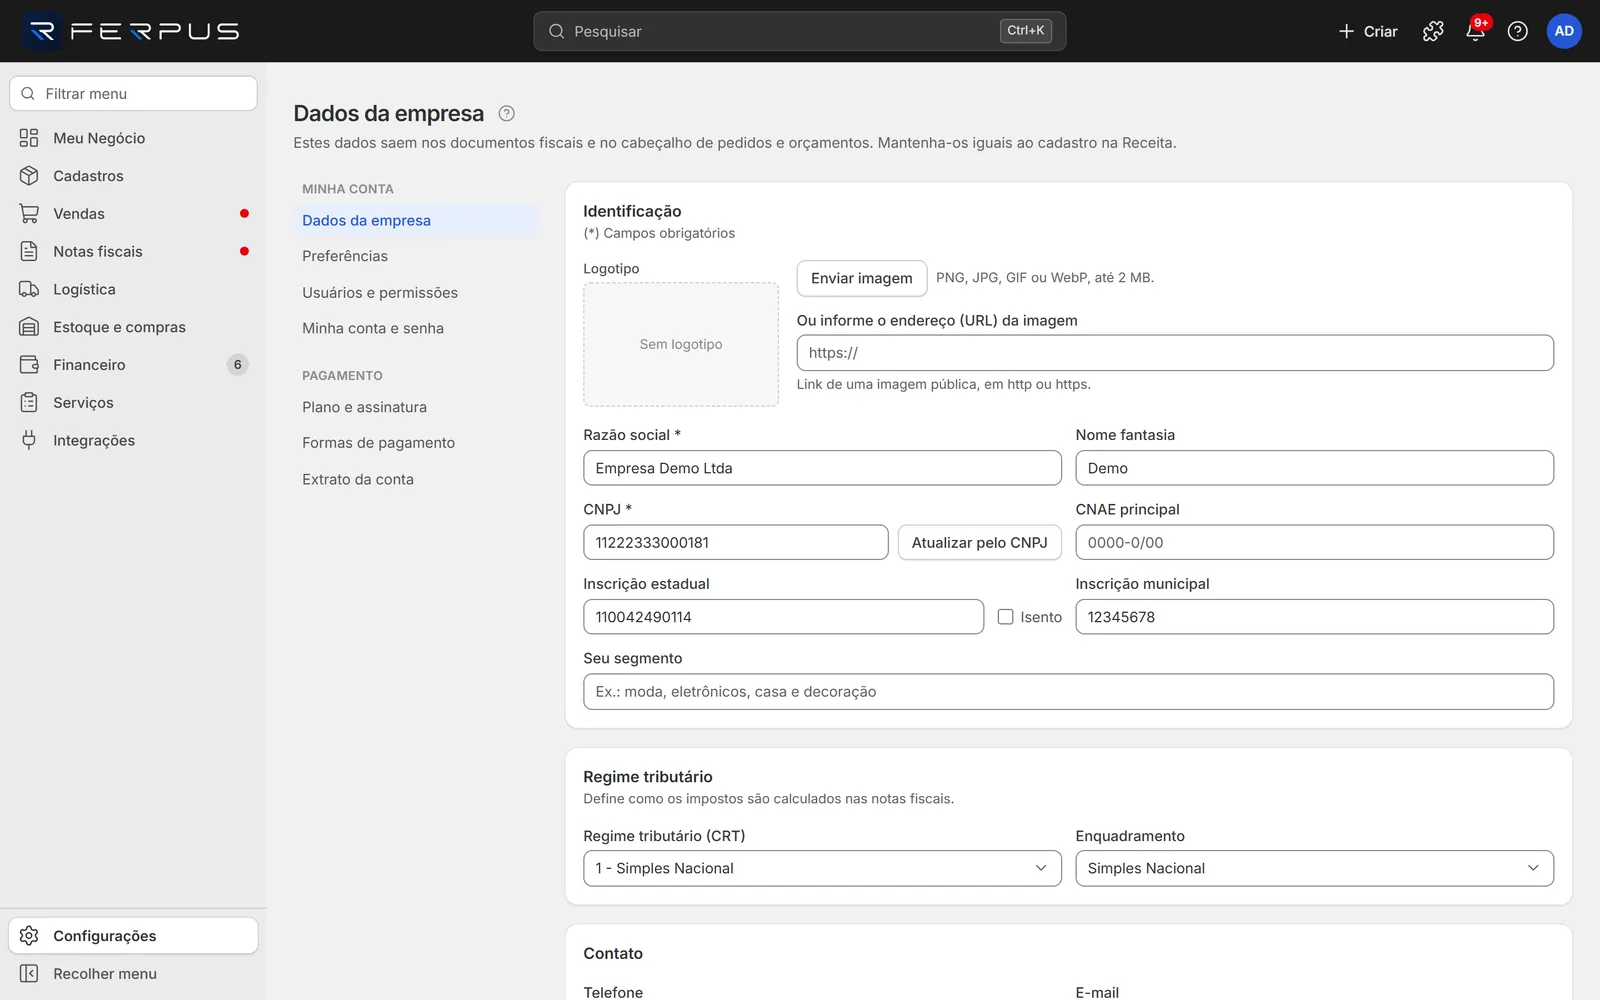Open Preferências settings section
Viewport: 1600px width, 1000px height.
point(415,256)
